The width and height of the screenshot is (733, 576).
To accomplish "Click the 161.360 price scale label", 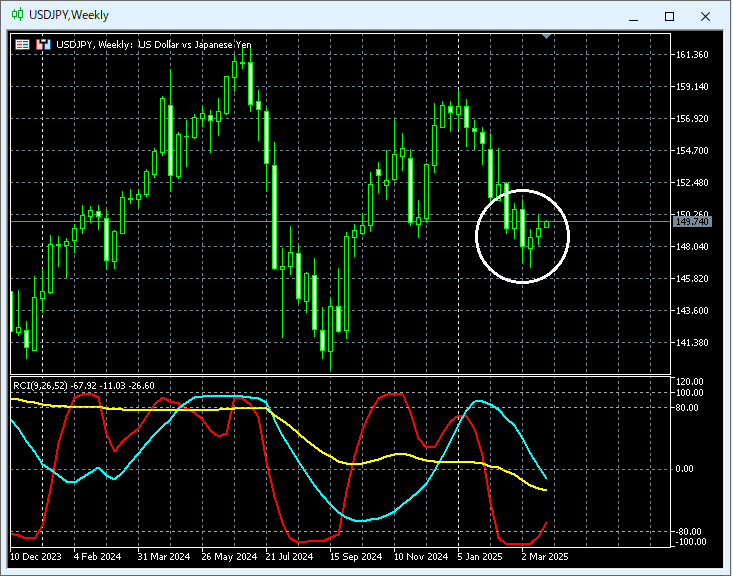I will tap(692, 55).
